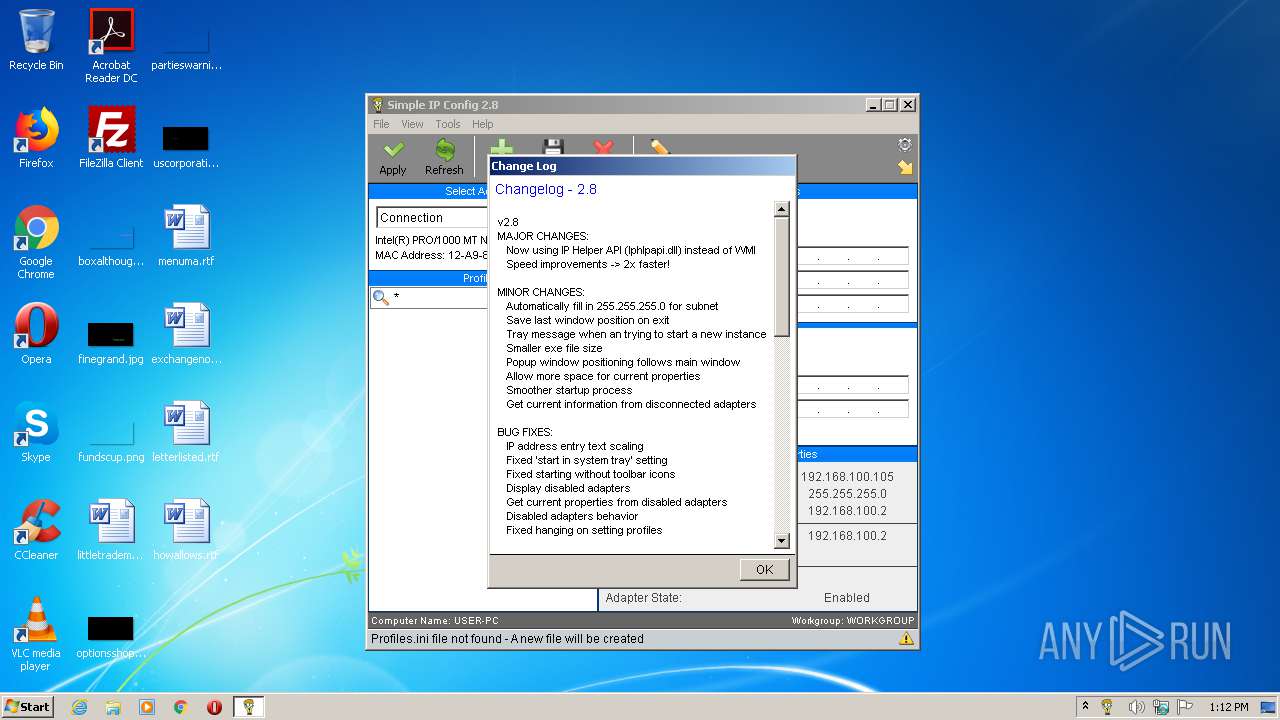This screenshot has width=1280, height=720.
Task: Click OK in the Change Log dialog
Action: [x=765, y=569]
